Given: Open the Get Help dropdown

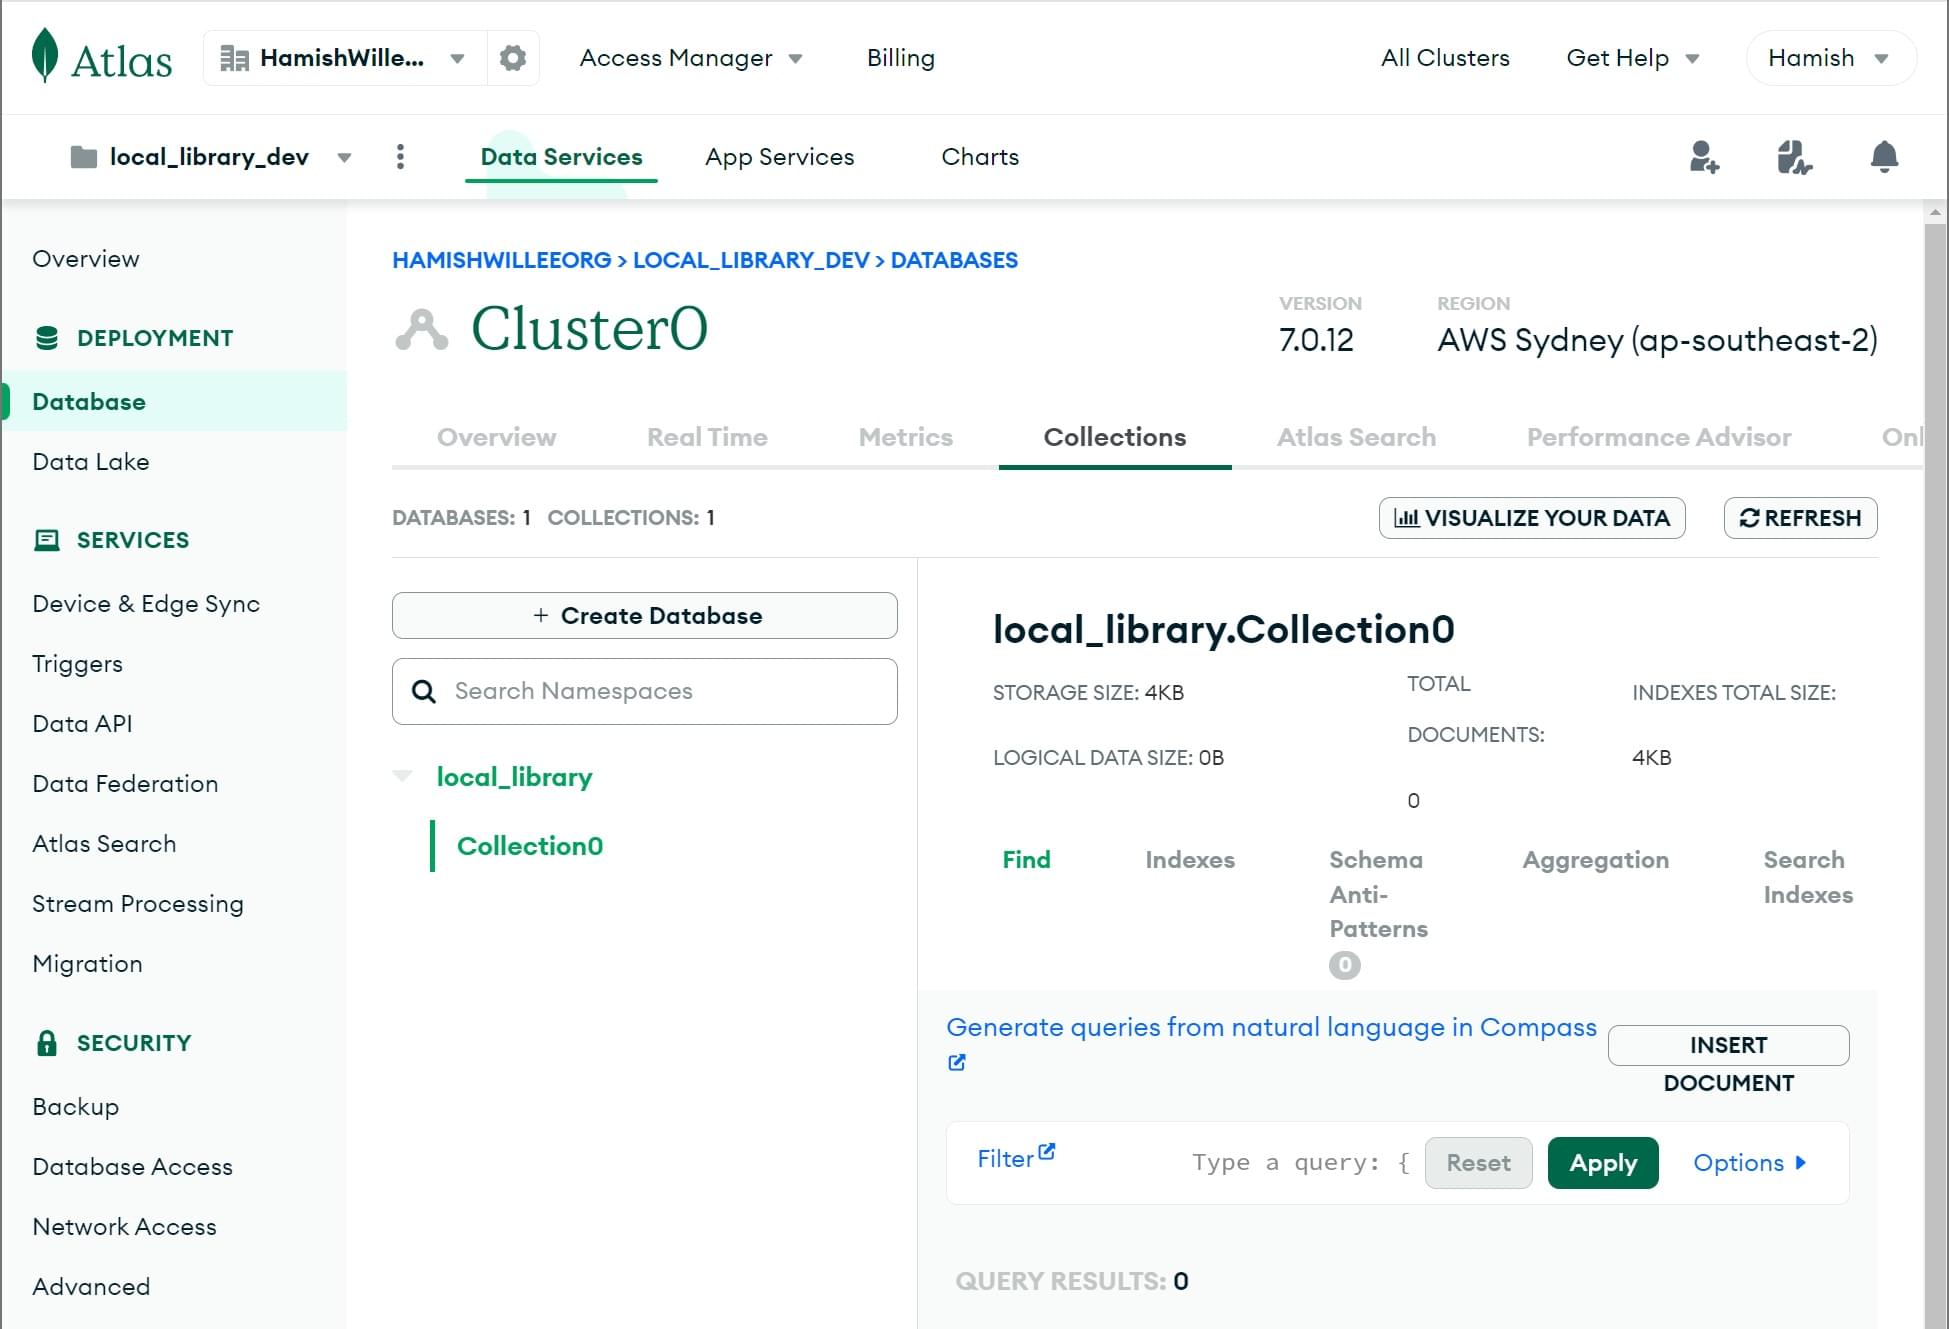Looking at the screenshot, I should 1631,57.
